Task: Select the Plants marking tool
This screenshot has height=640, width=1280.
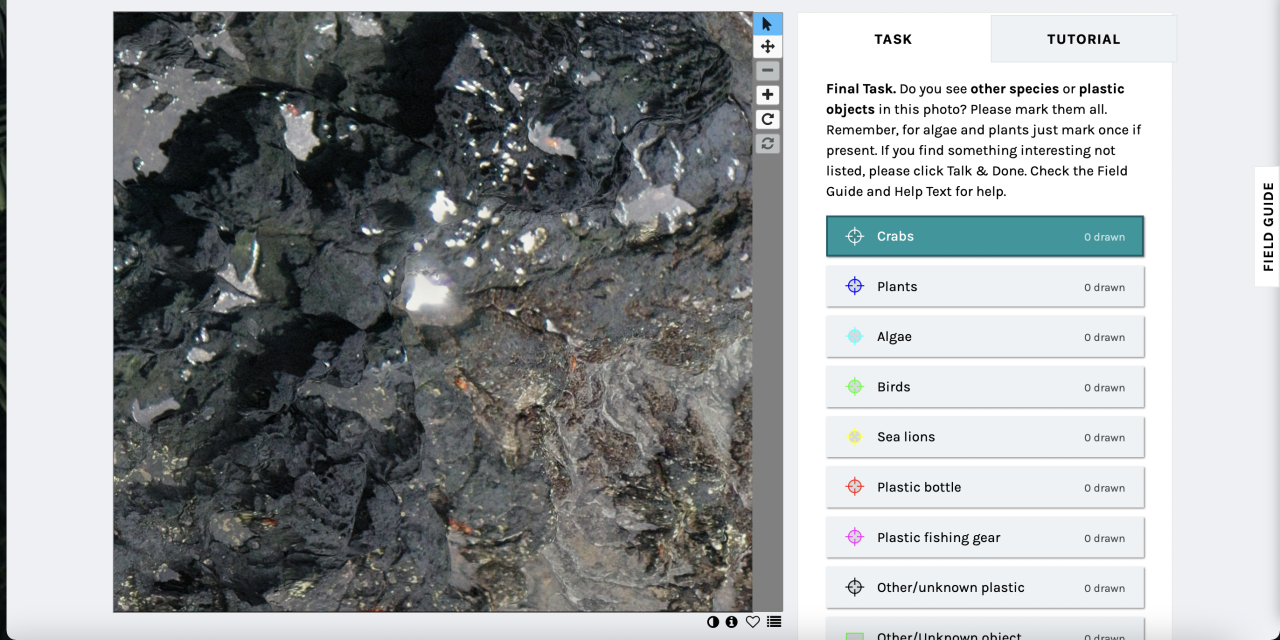Action: point(984,287)
